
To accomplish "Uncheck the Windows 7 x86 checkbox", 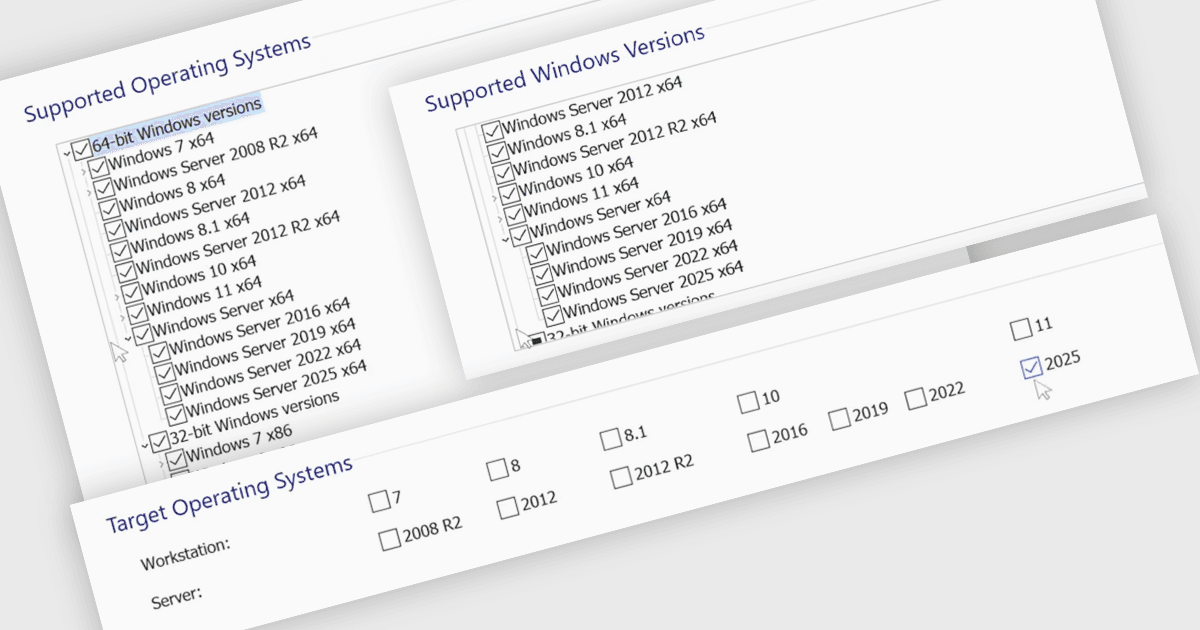I will (176, 459).
